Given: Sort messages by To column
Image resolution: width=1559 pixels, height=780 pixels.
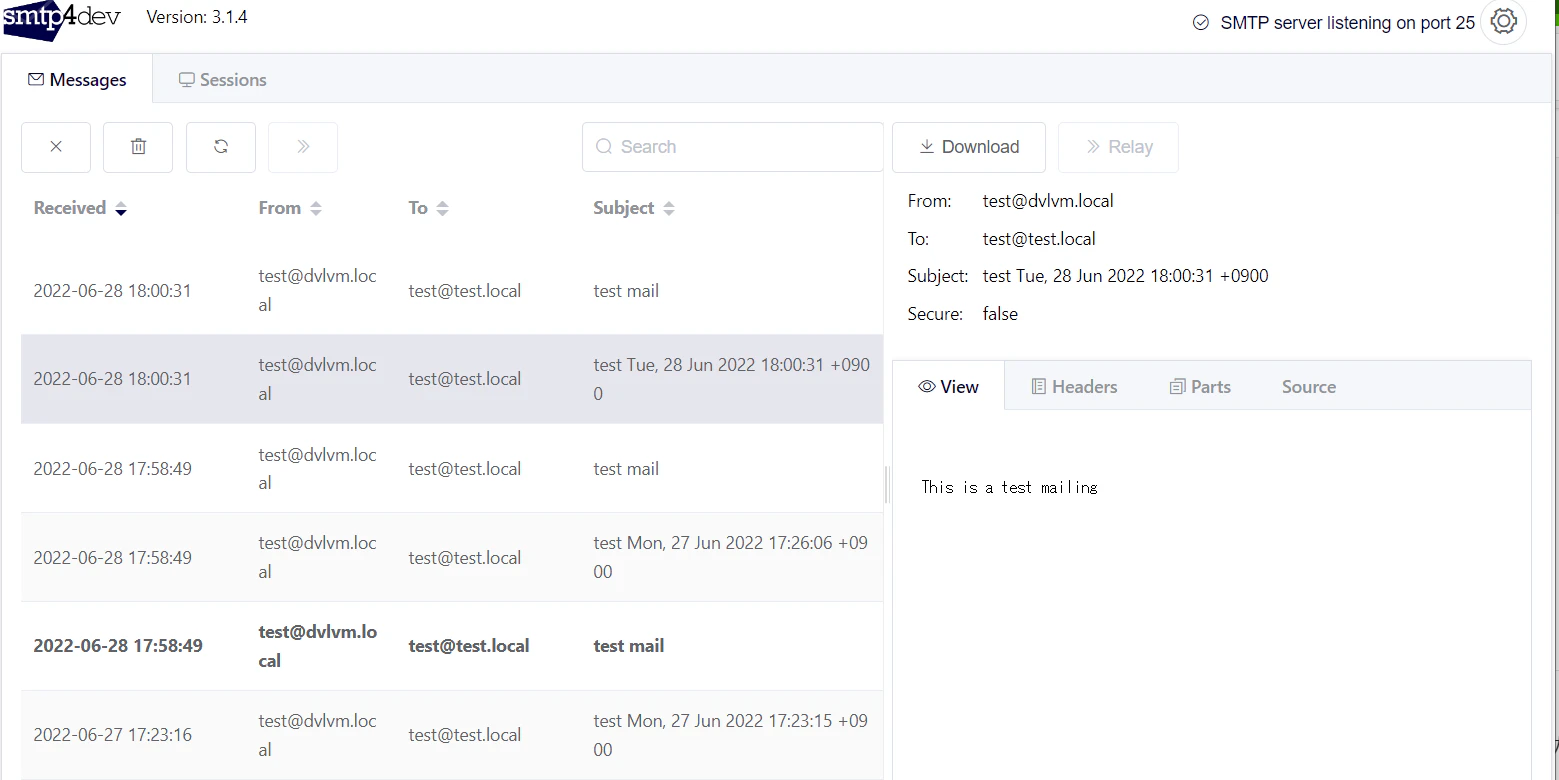Looking at the screenshot, I should coord(428,208).
